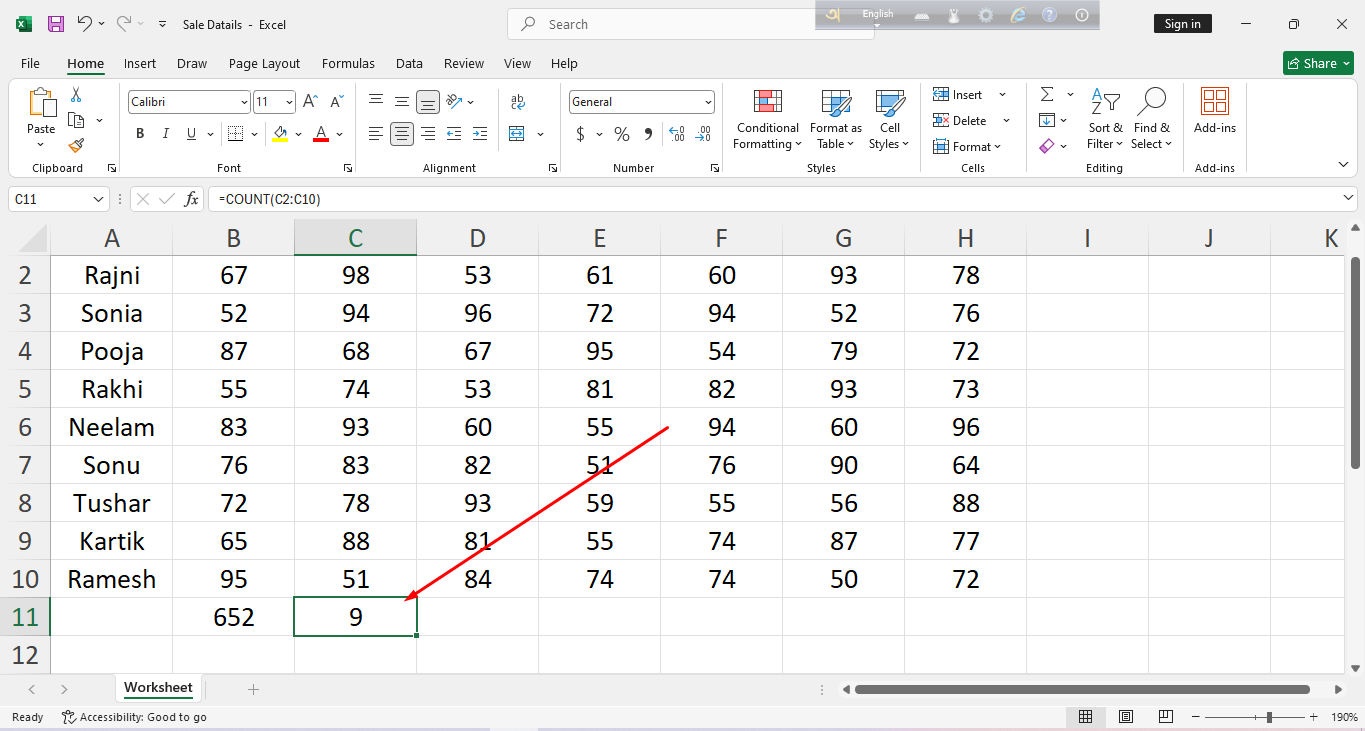Click the Insert Function fx icon
The height and width of the screenshot is (731, 1365).
pos(191,199)
